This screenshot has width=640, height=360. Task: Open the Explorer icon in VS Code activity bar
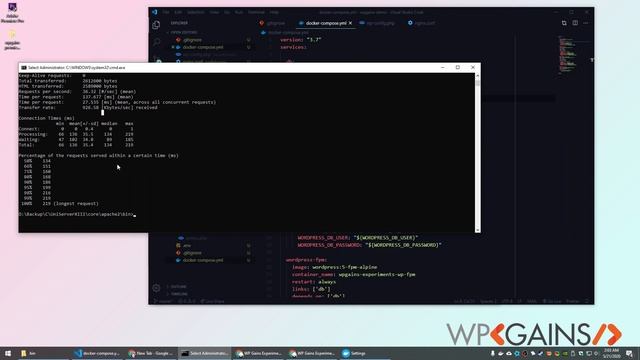(156, 25)
